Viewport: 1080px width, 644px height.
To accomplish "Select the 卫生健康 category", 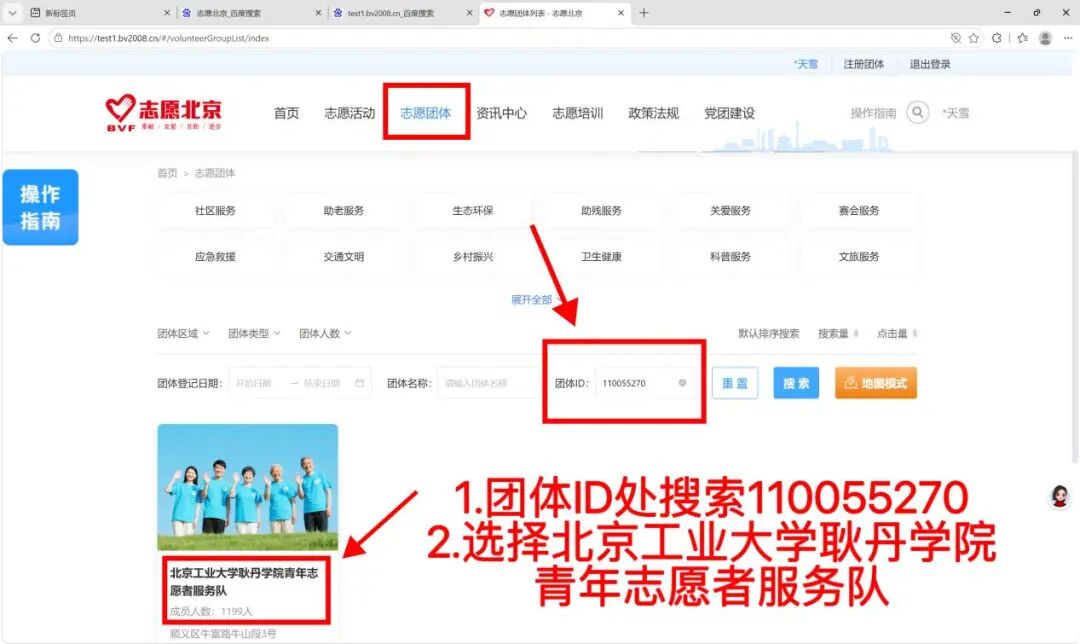I will click(601, 257).
